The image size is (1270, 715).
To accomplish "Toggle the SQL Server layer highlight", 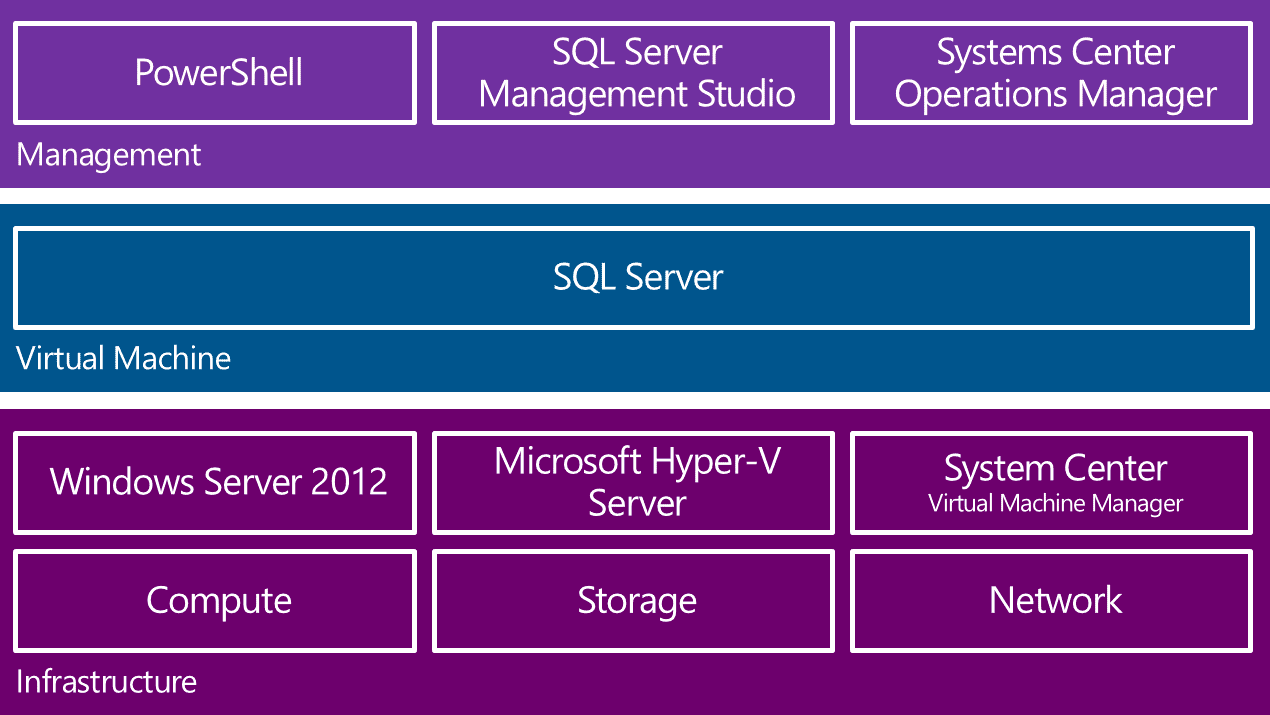I will point(633,278).
